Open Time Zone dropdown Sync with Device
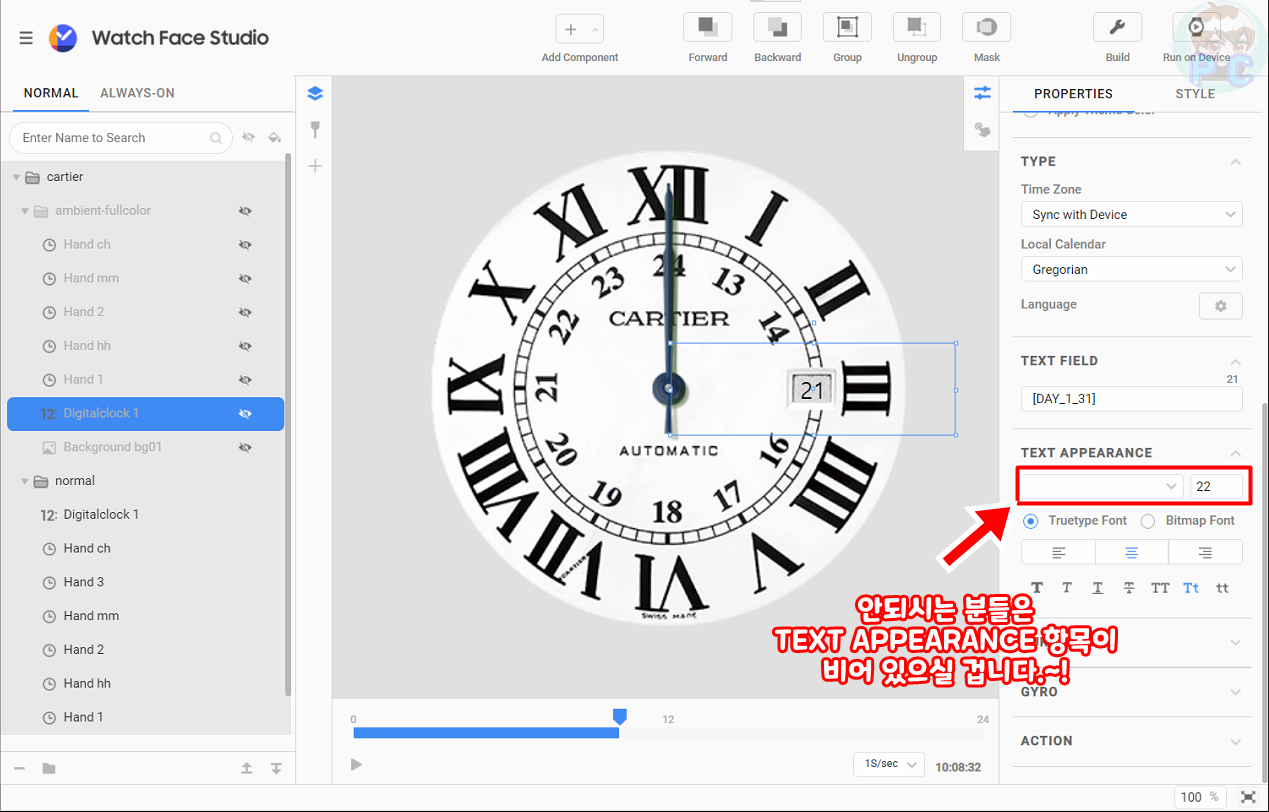 coord(1131,215)
